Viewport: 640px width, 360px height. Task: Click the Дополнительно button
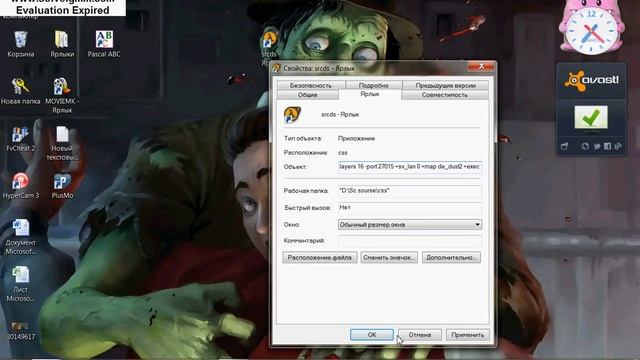tap(451, 258)
